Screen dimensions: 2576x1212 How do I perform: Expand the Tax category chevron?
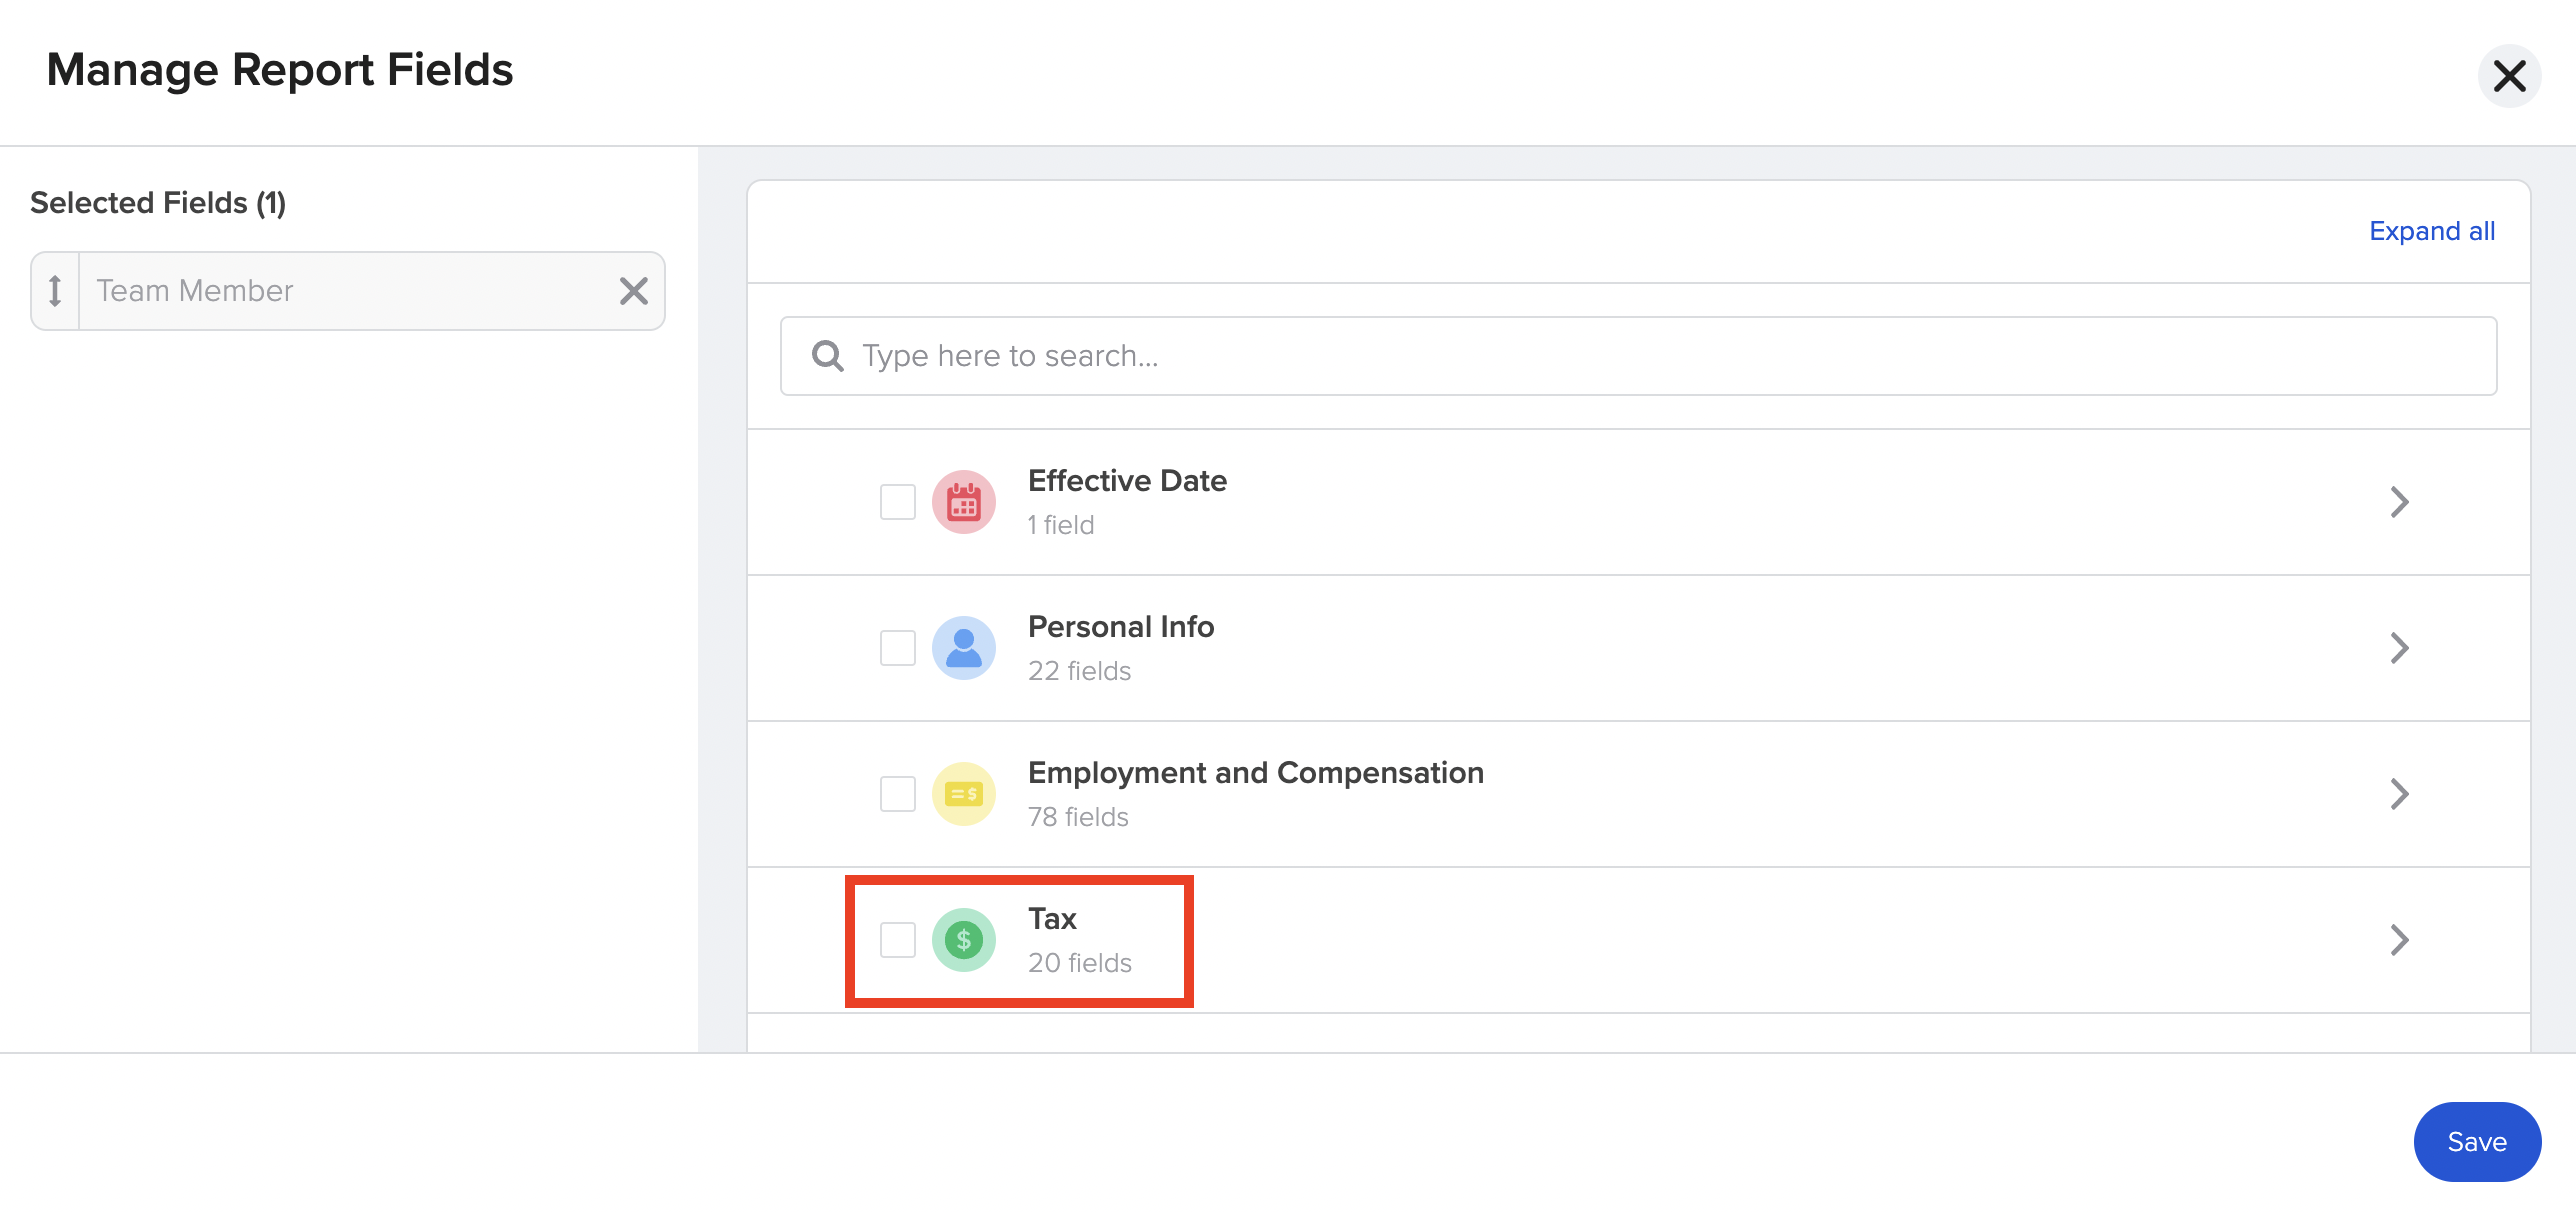click(2399, 940)
